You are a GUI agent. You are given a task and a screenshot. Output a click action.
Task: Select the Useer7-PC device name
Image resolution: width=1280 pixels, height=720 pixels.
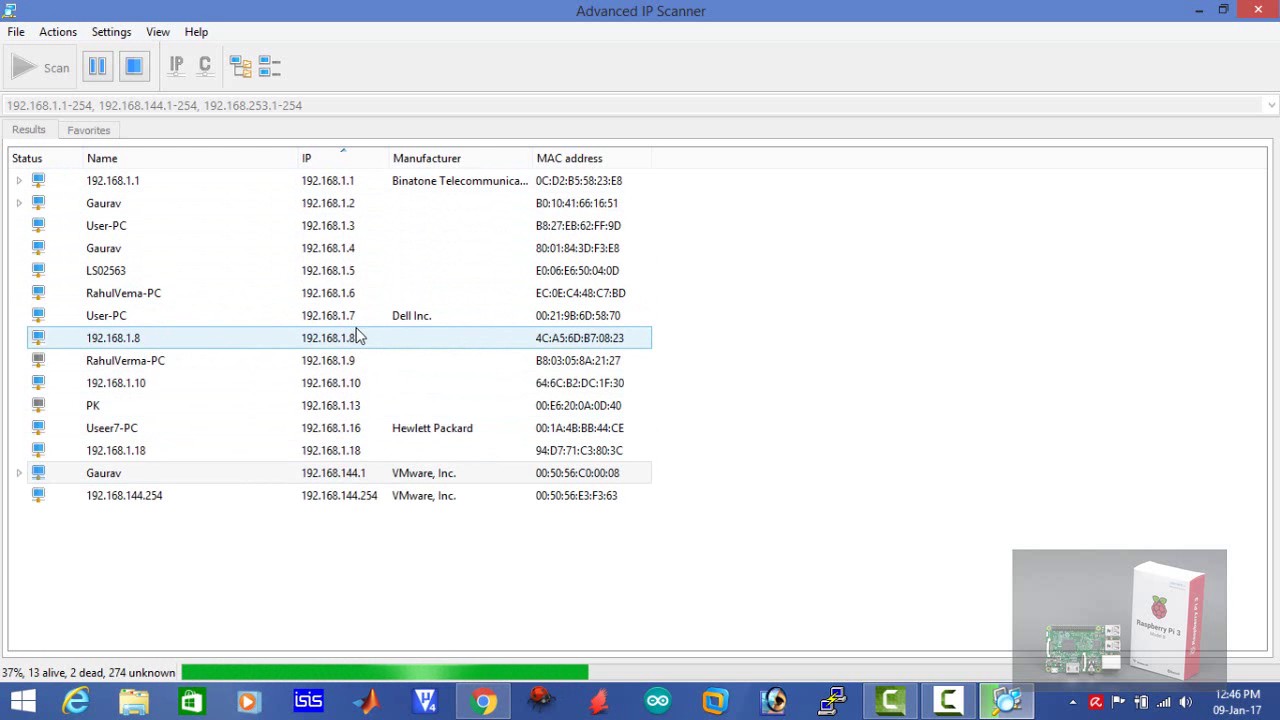click(112, 428)
